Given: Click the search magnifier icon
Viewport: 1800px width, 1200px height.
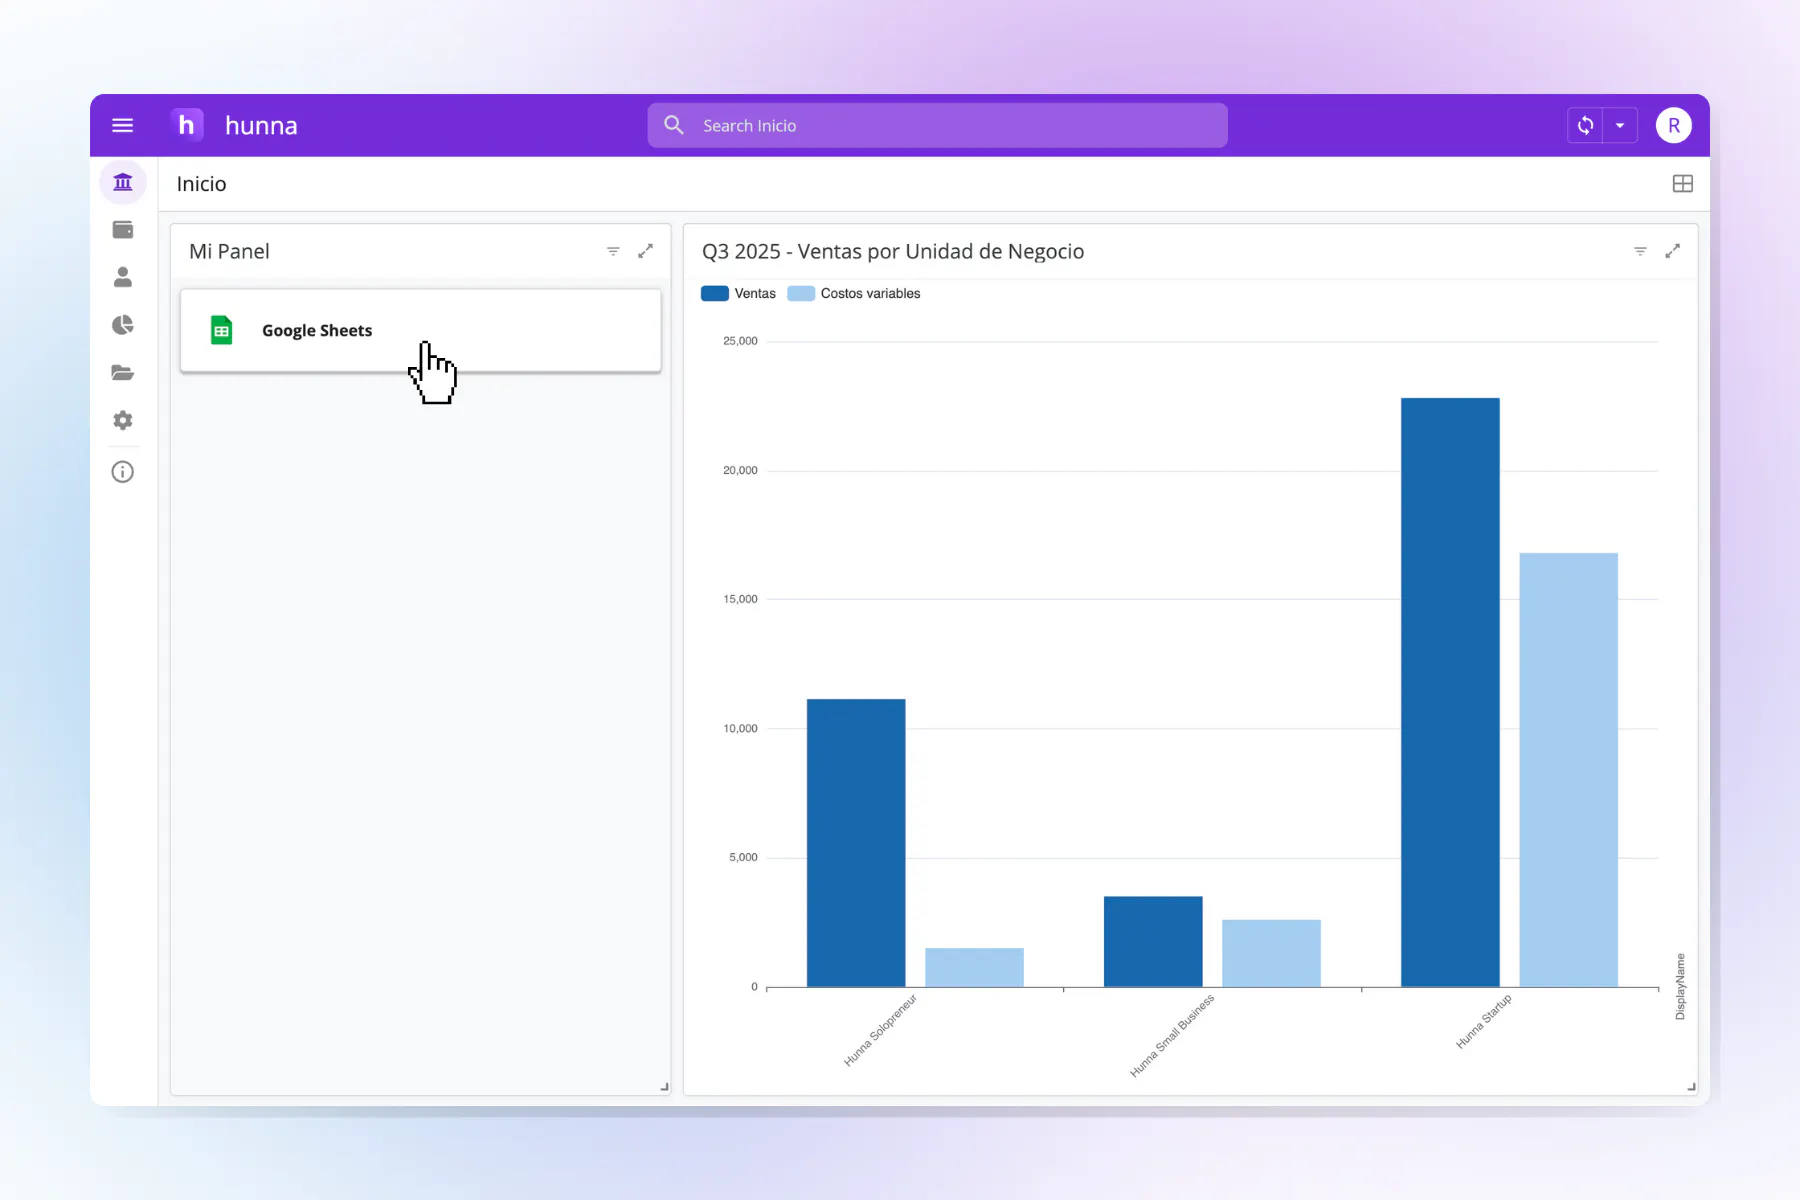Looking at the screenshot, I should tap(674, 125).
